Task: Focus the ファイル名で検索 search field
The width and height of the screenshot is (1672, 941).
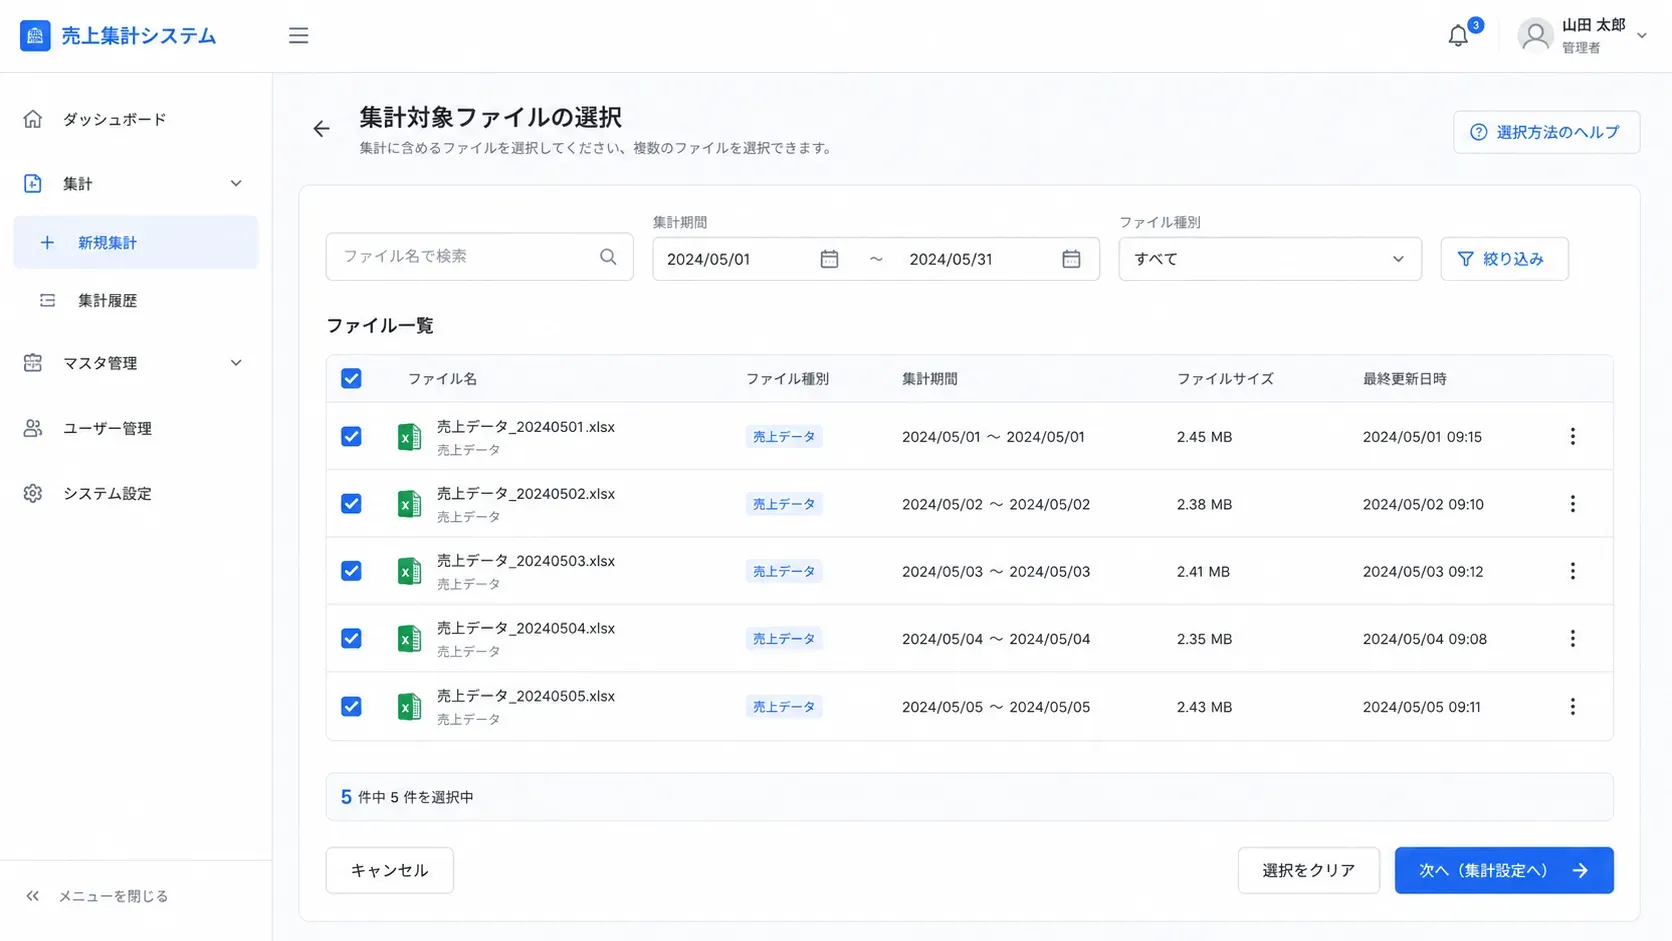Action: tap(479, 257)
